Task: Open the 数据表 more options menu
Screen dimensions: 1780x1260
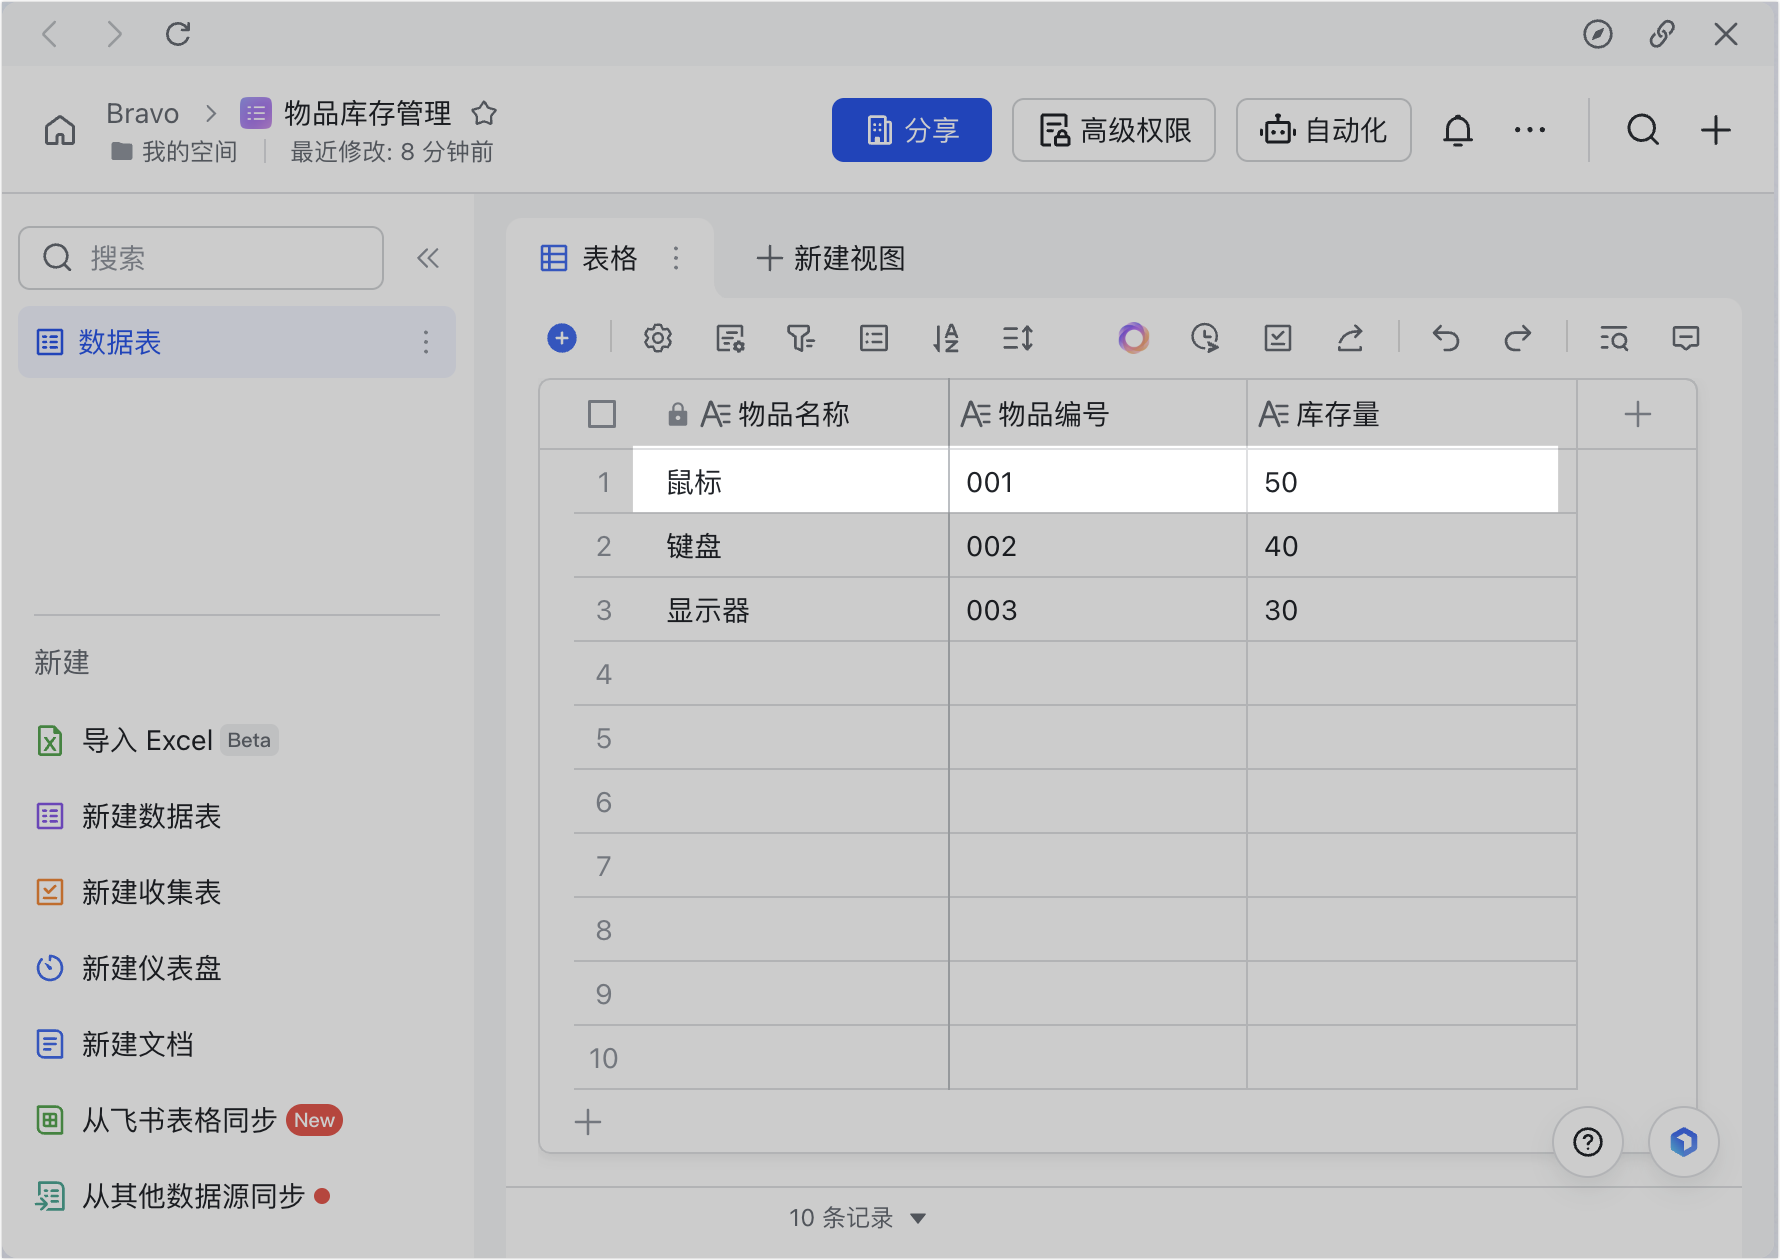Action: click(x=426, y=342)
